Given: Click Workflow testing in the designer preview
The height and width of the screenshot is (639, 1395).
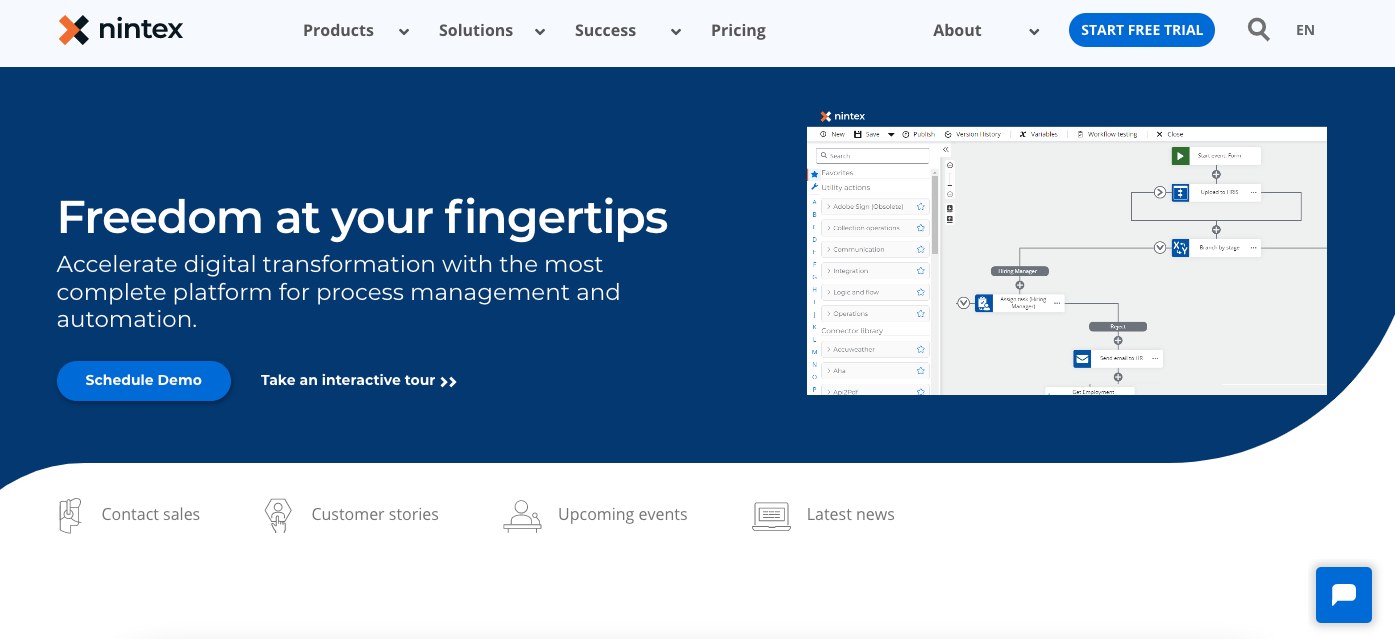Looking at the screenshot, I should click(1108, 134).
